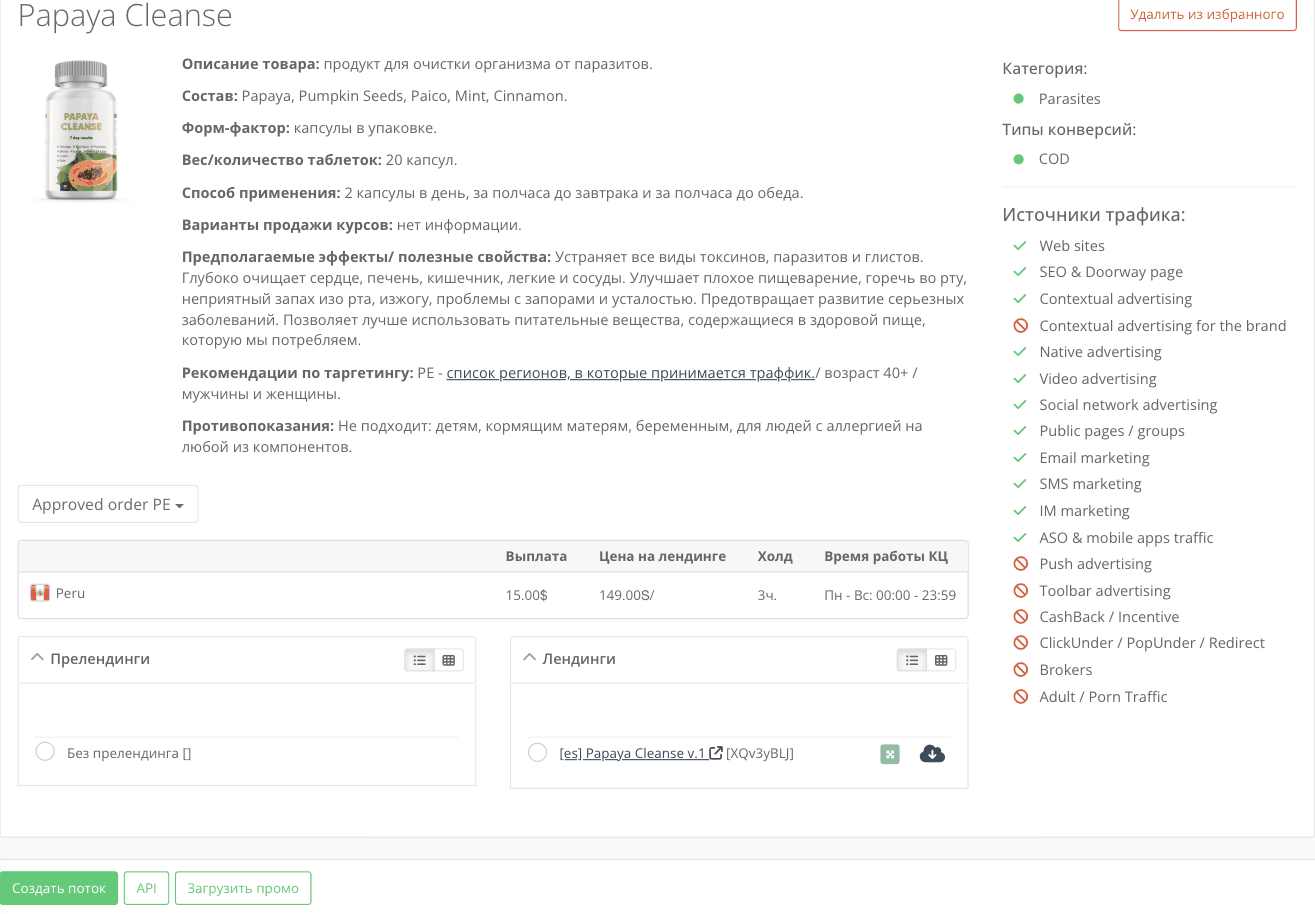This screenshot has height=914, width=1315.
Task: Switch Лендинги panel to grid view
Action: point(941,660)
